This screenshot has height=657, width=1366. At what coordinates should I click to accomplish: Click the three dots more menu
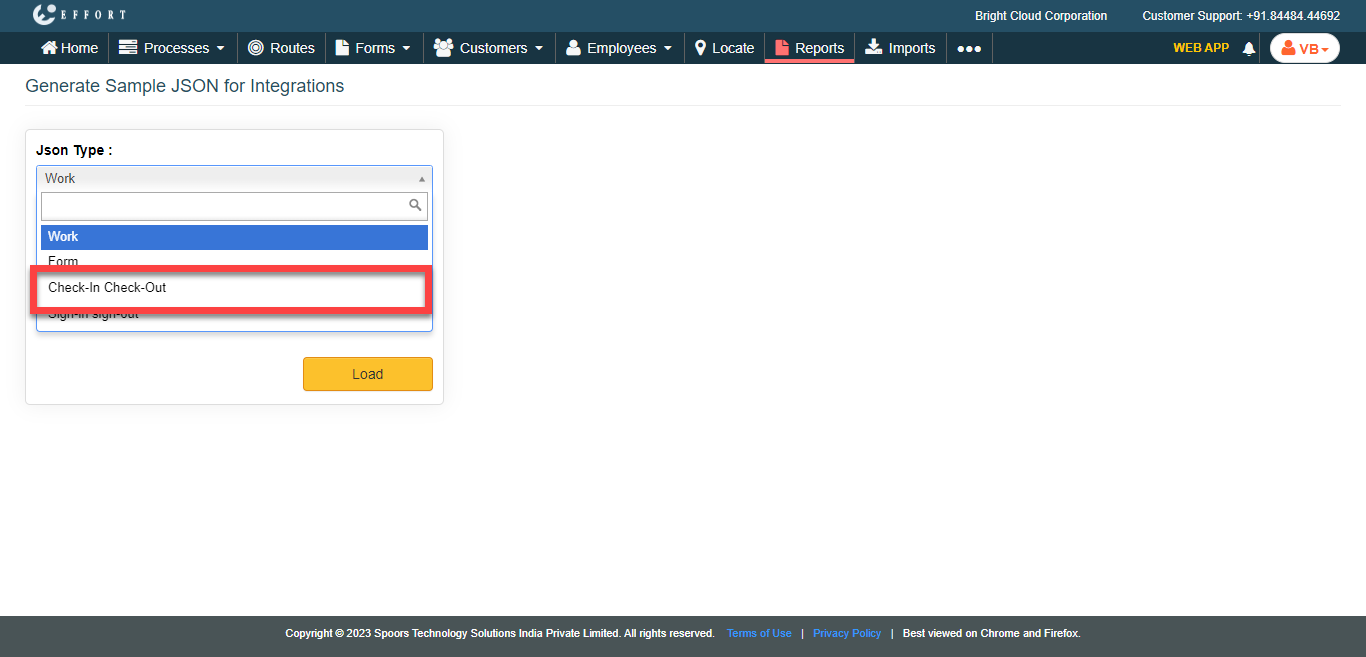coord(969,48)
